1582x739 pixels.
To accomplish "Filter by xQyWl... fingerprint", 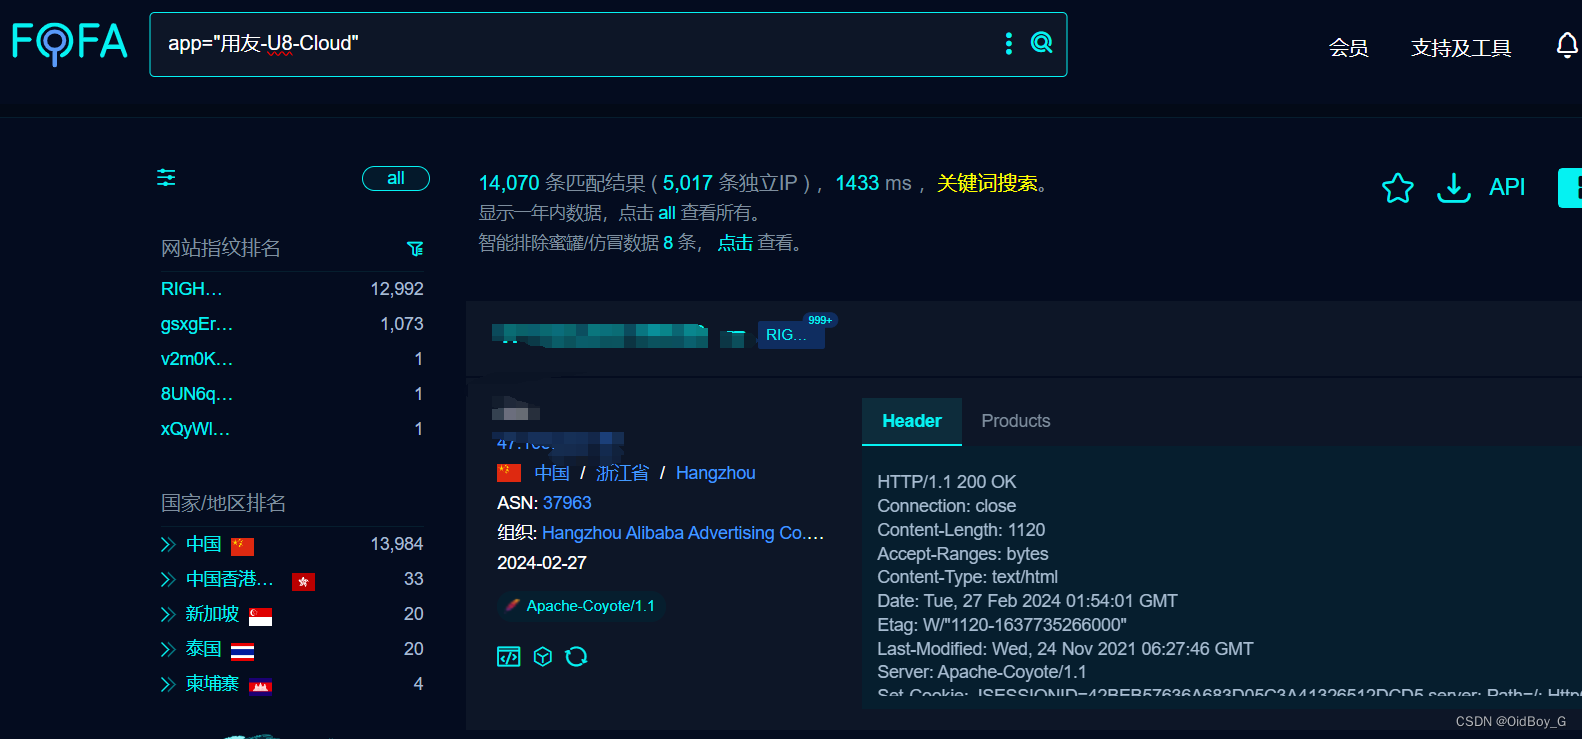I will tap(196, 429).
